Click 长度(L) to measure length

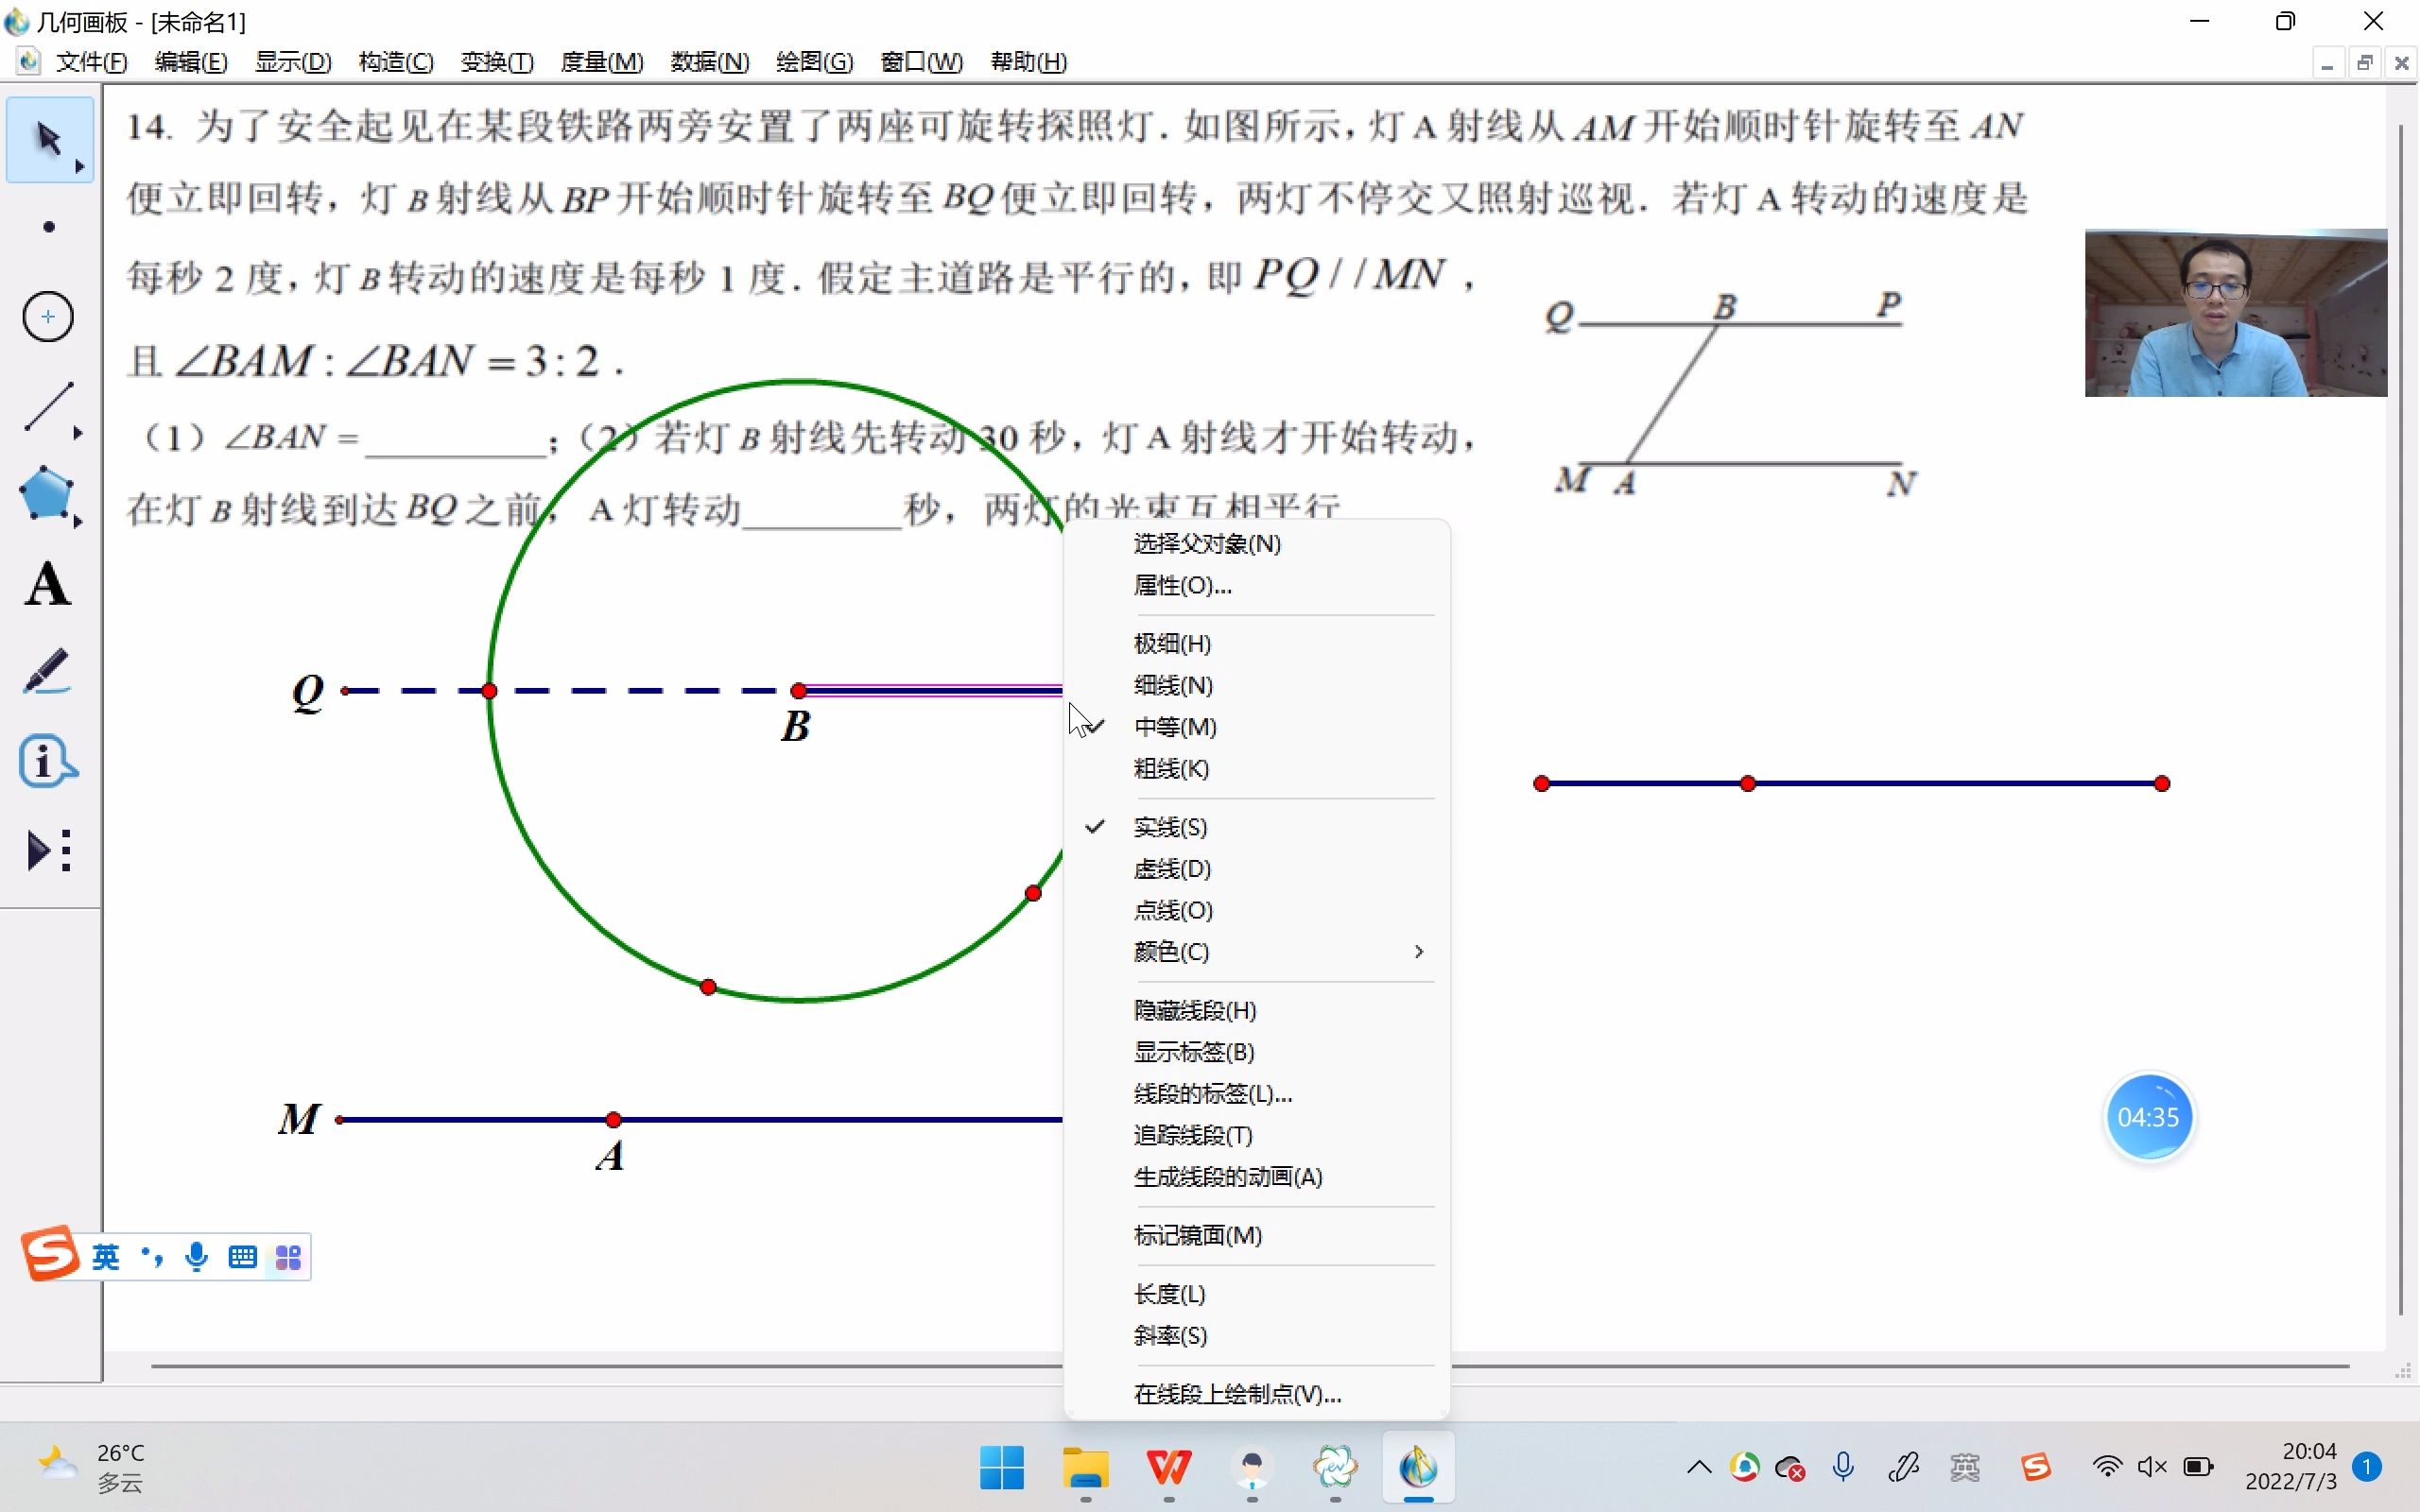click(1168, 1295)
